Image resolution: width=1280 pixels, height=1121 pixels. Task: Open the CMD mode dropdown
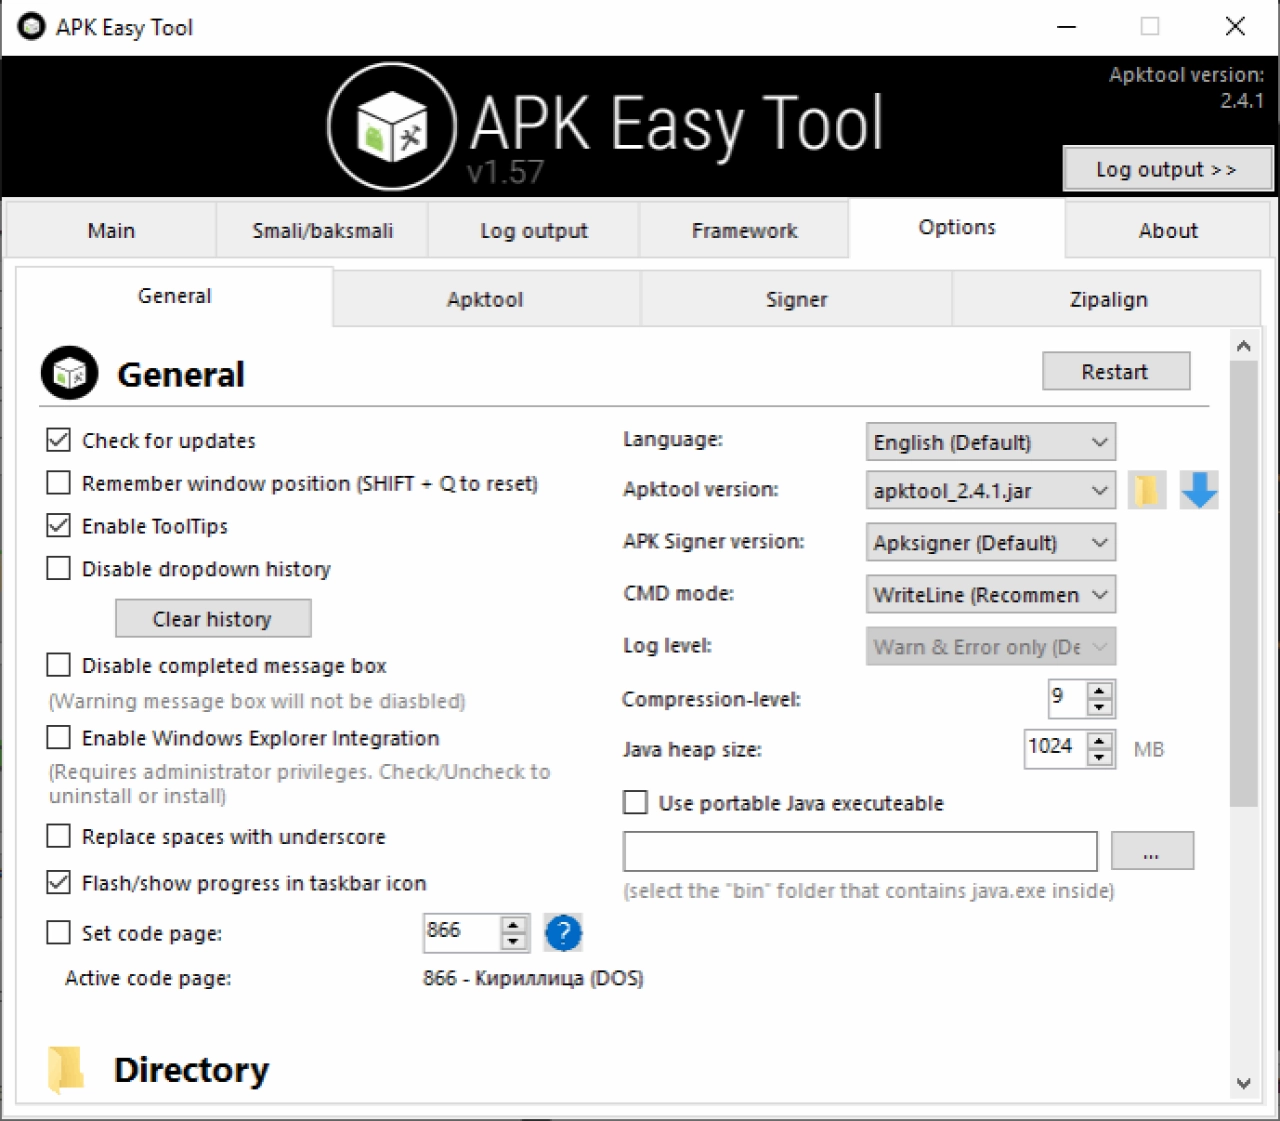point(991,594)
